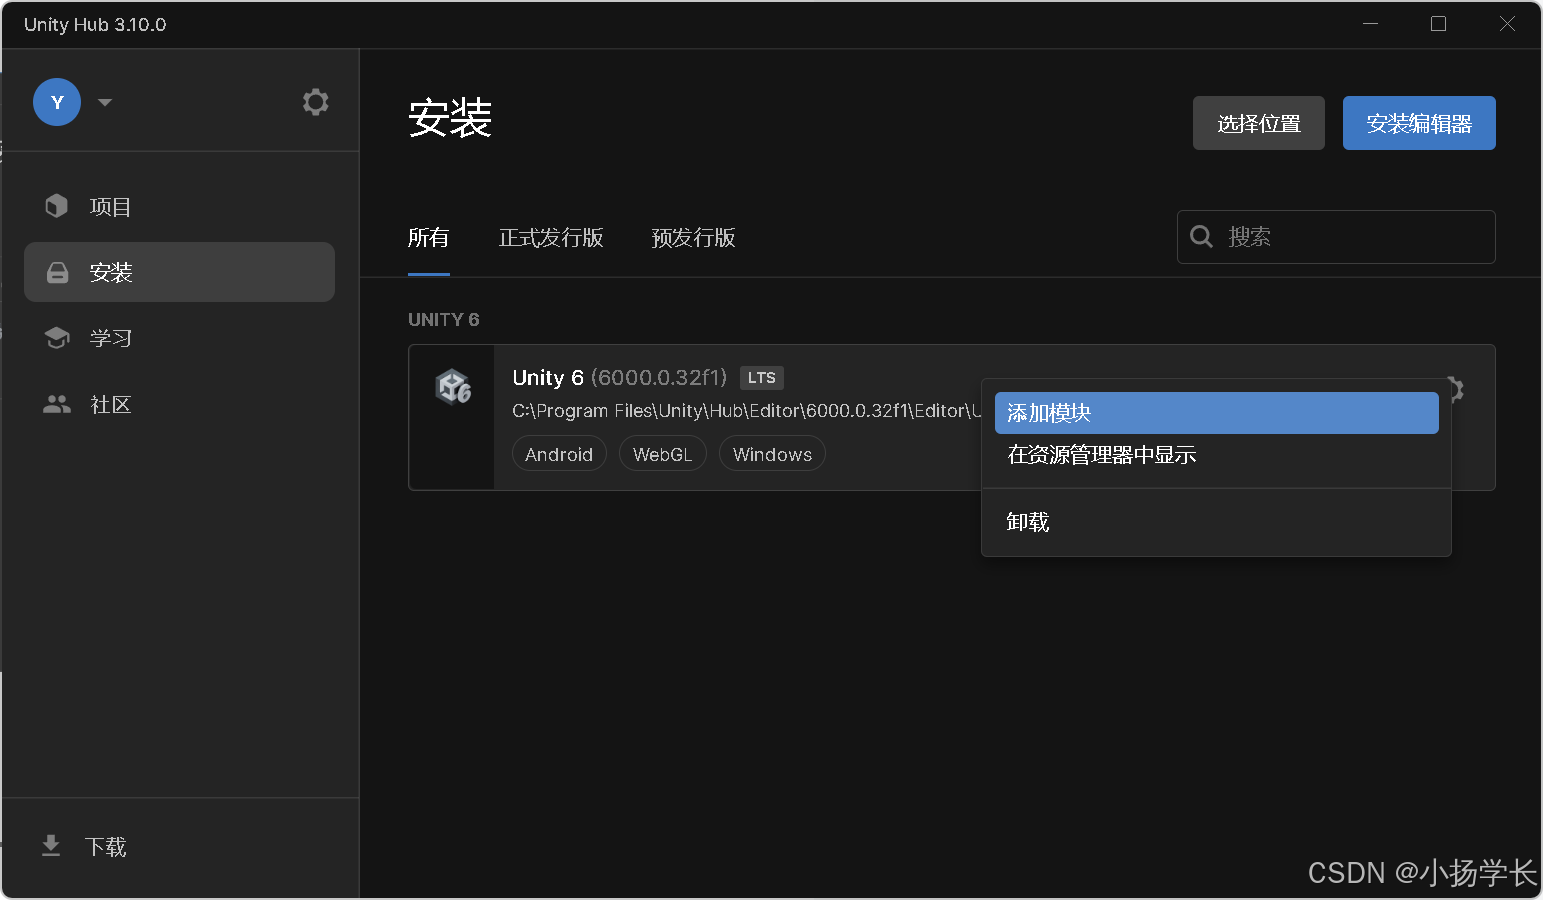This screenshot has width=1543, height=900.
Task: Close the Unity Hub window
Action: pyautogui.click(x=1507, y=24)
